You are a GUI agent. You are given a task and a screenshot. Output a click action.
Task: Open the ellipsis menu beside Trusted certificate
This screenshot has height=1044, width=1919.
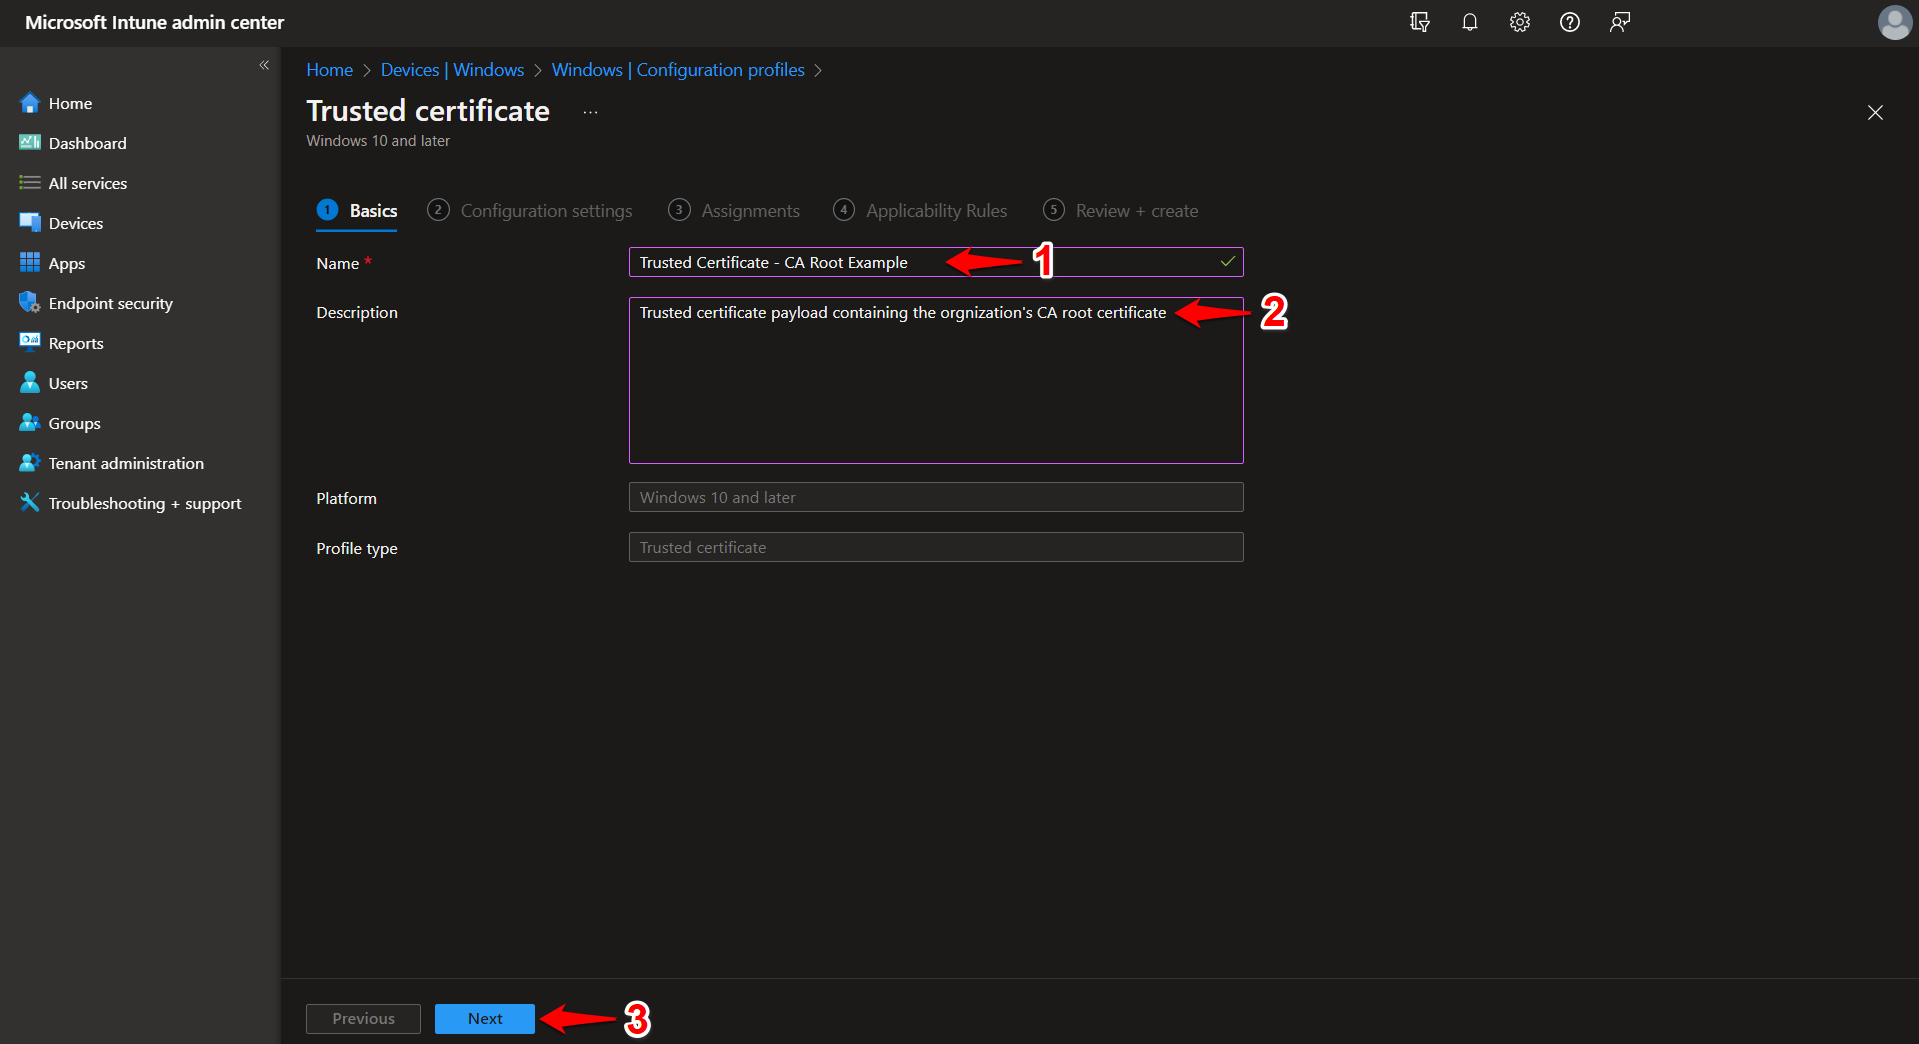click(x=589, y=112)
